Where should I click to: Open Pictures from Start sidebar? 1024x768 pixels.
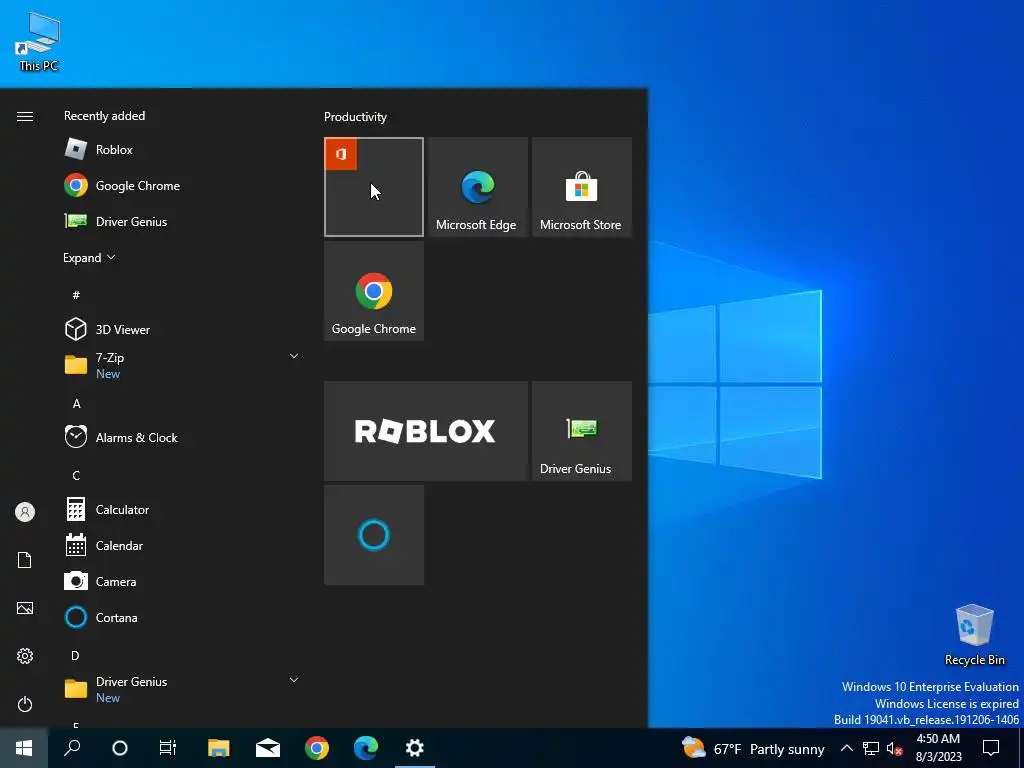click(25, 608)
